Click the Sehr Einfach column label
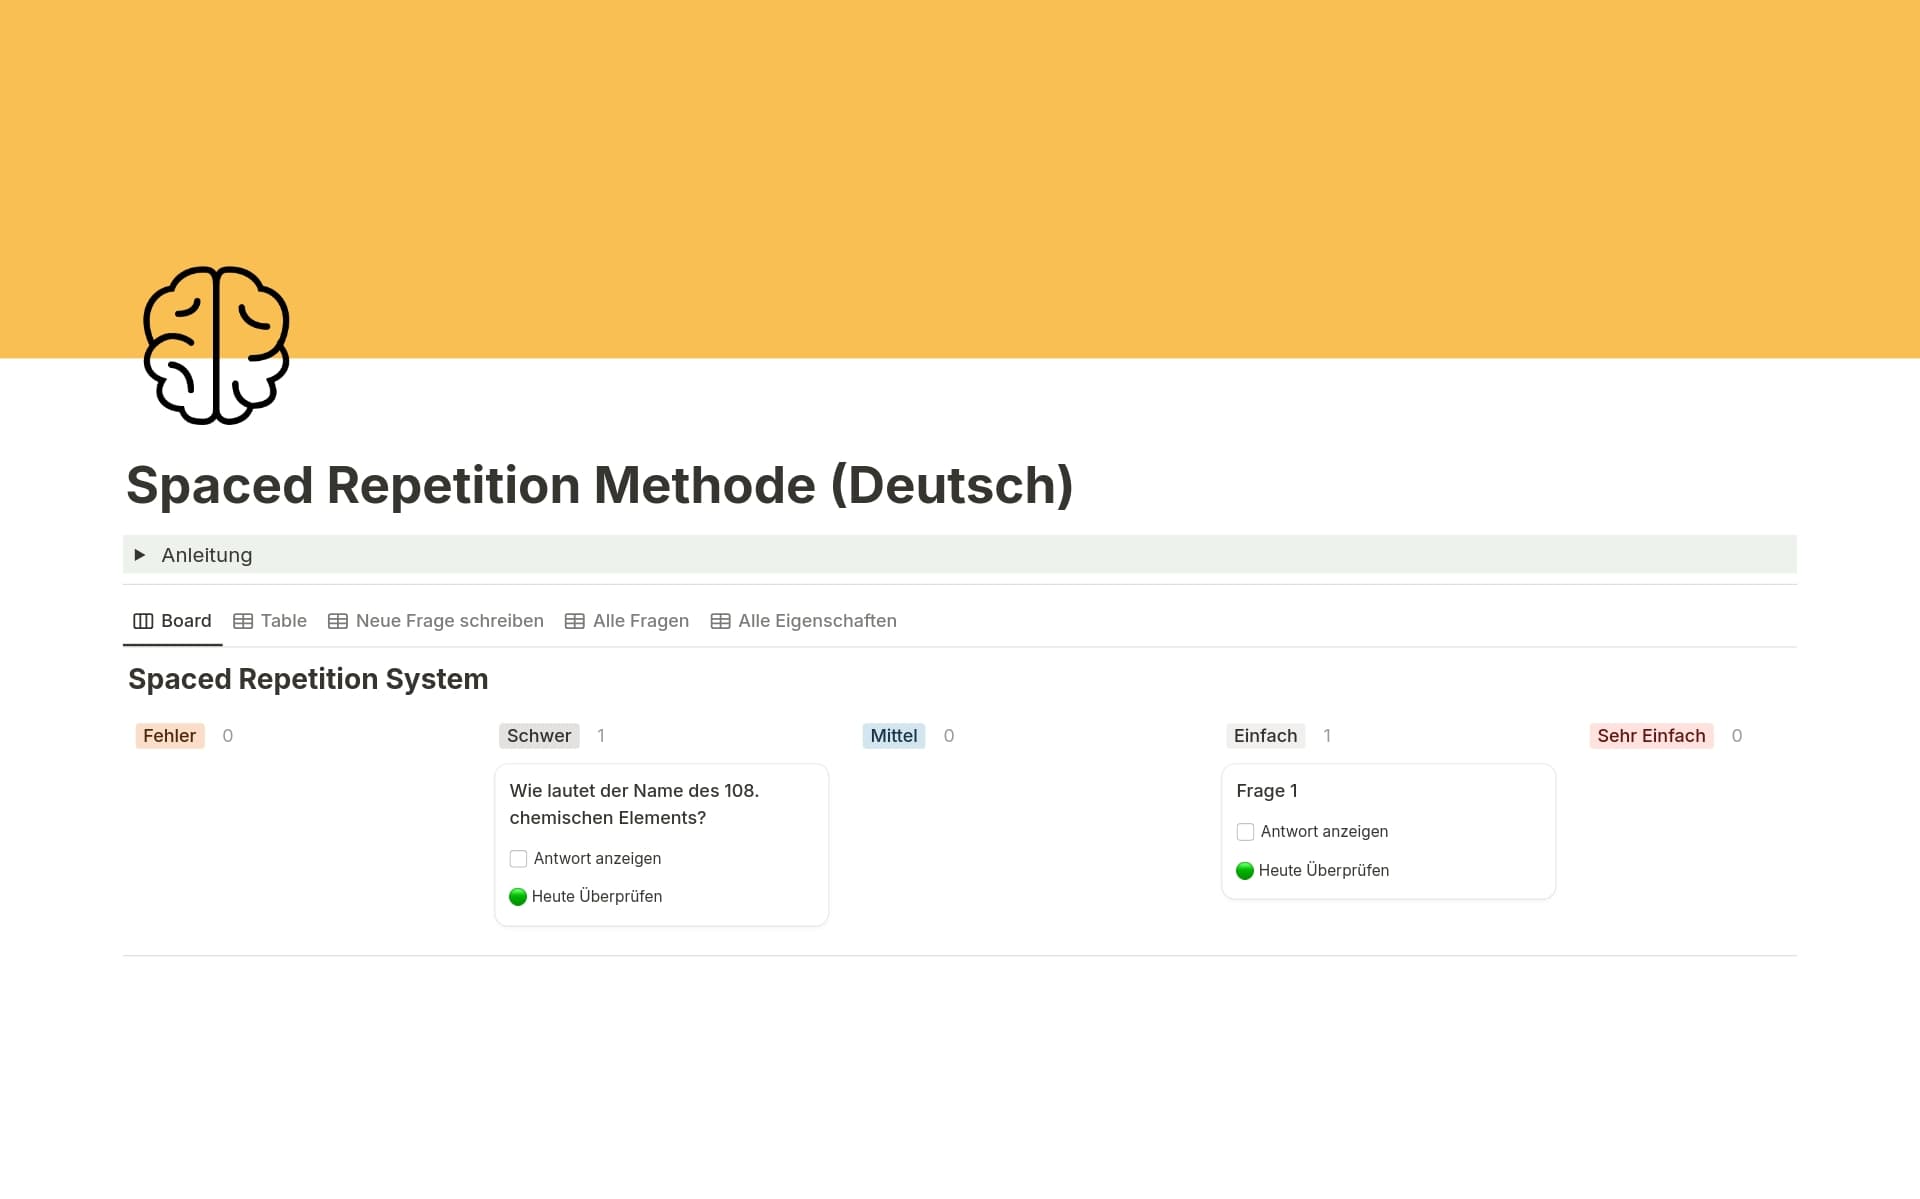 coord(1650,736)
